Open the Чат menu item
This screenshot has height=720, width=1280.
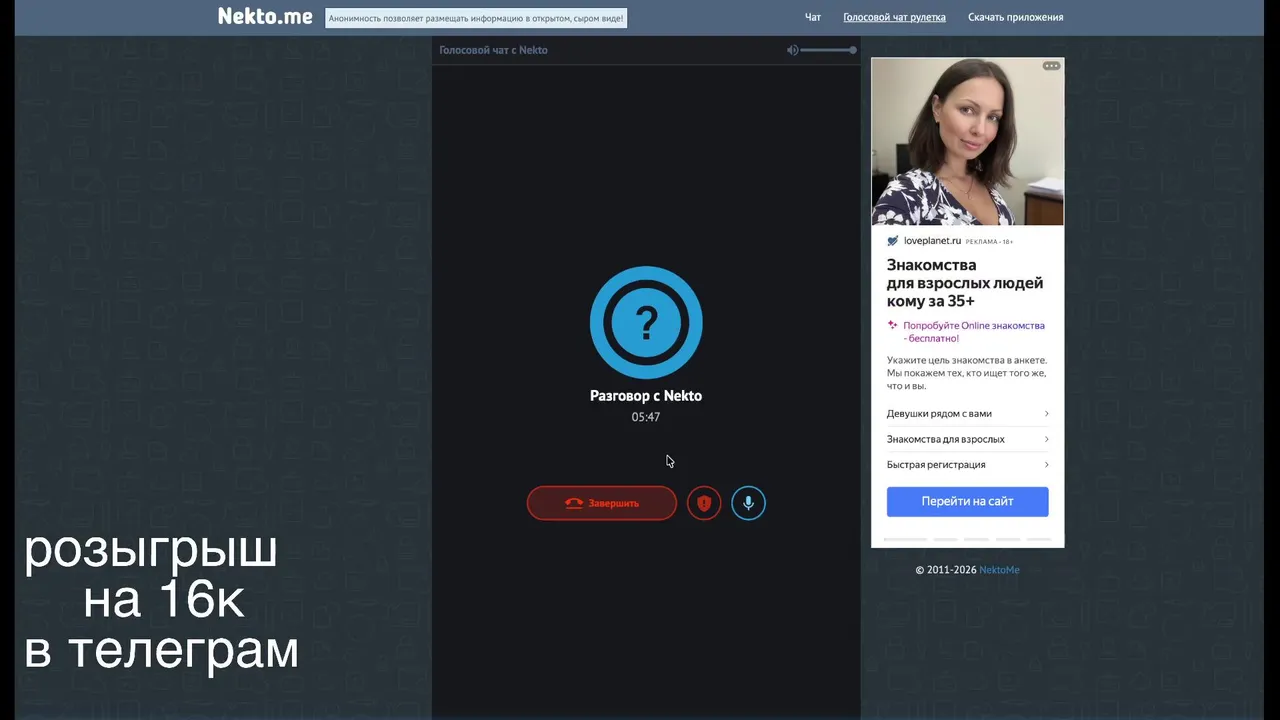(813, 17)
